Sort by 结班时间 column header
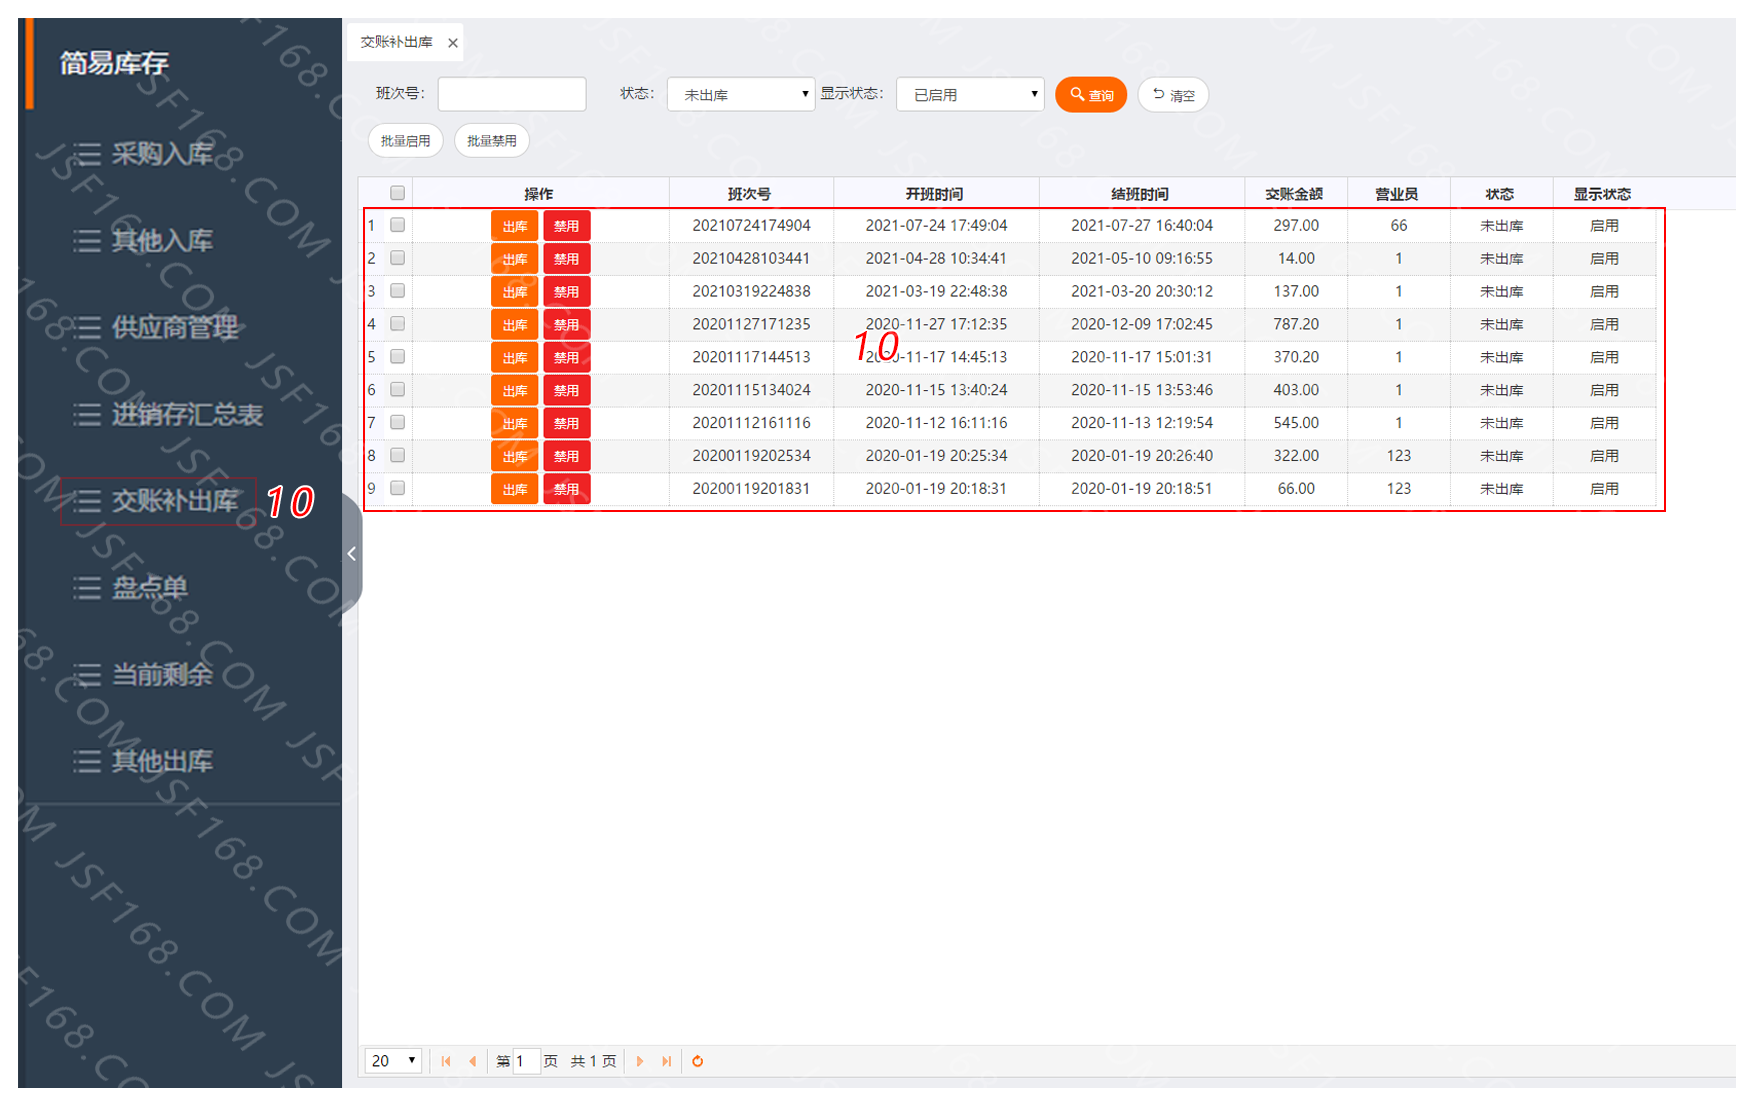This screenshot has height=1106, width=1754. [x=1141, y=194]
